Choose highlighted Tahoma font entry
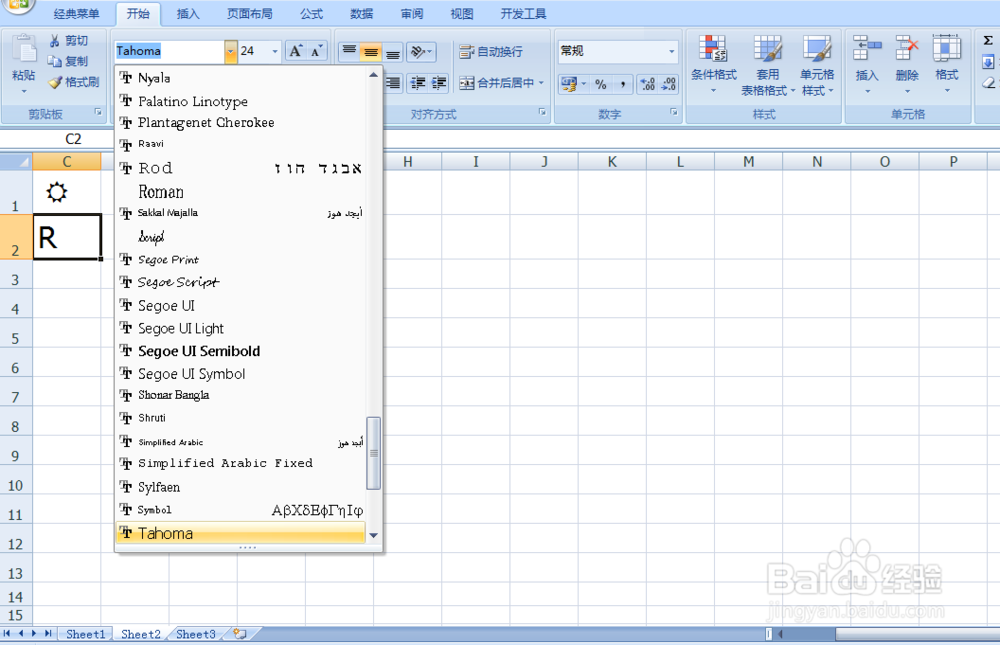This screenshot has width=1000, height=645. 241,533
